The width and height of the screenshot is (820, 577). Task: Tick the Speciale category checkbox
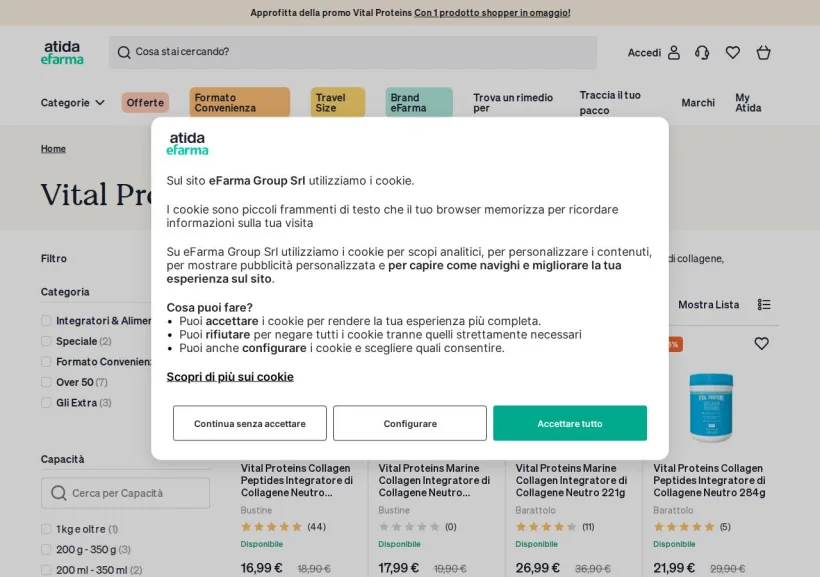pos(46,341)
